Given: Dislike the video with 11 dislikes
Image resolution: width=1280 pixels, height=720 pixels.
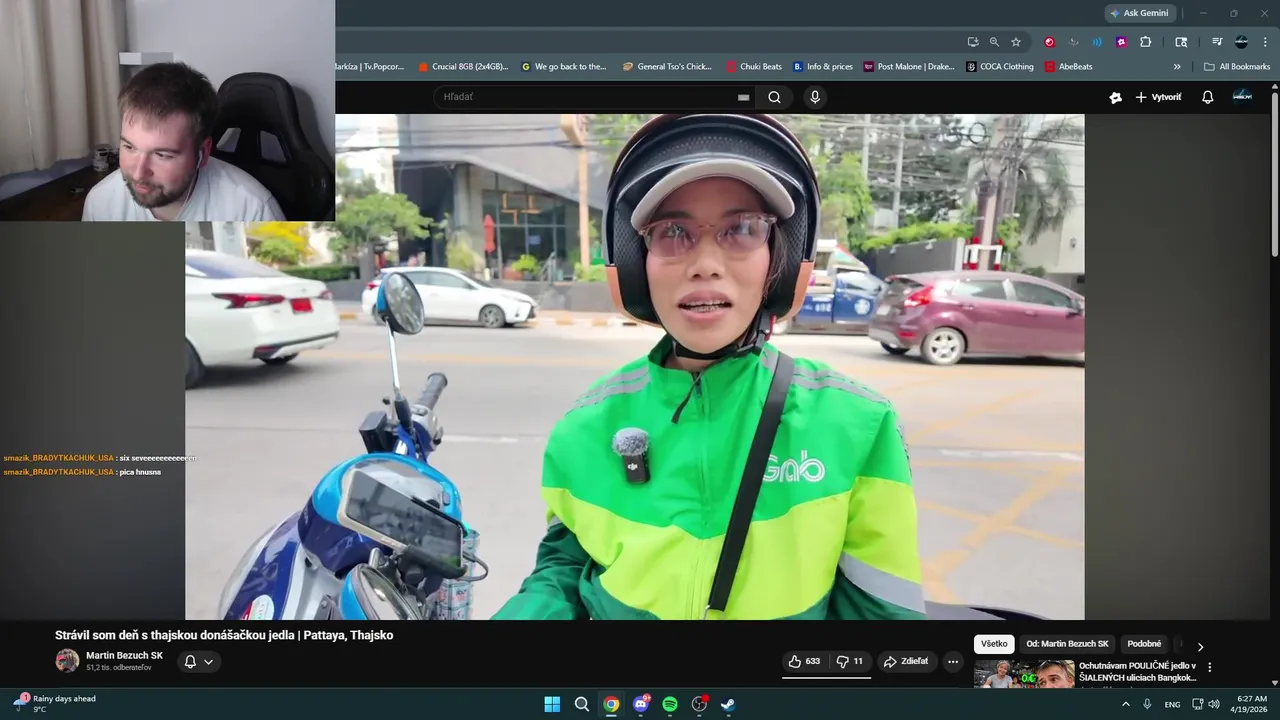Looking at the screenshot, I should tap(850, 661).
